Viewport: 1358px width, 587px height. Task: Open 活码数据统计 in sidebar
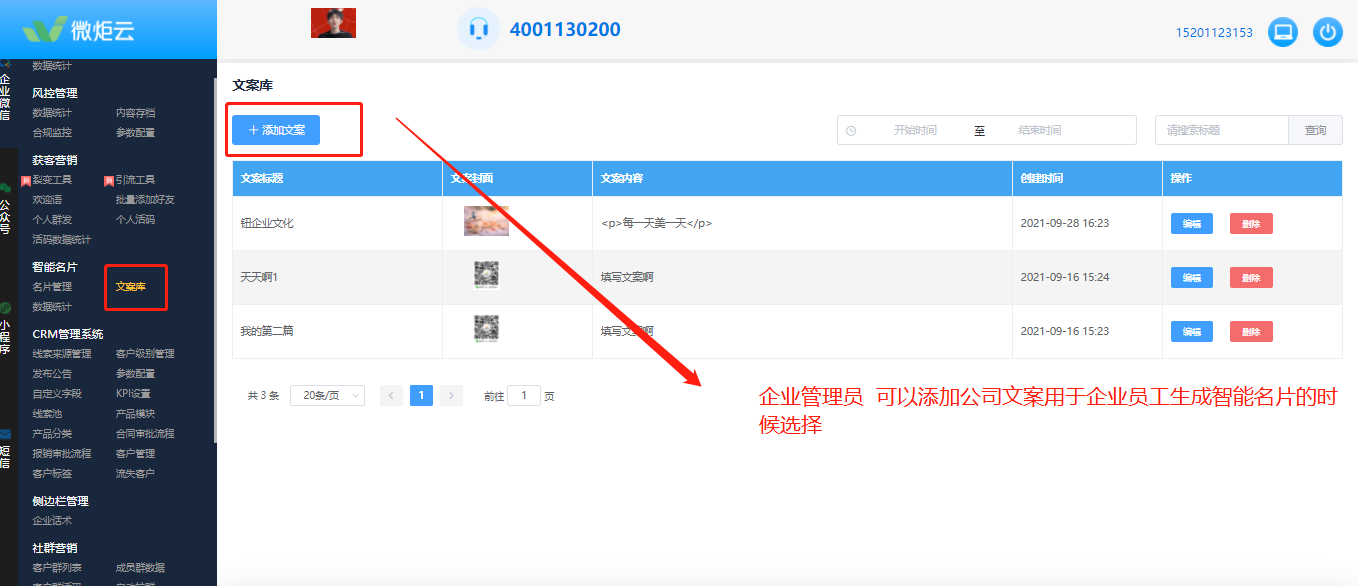(x=62, y=239)
